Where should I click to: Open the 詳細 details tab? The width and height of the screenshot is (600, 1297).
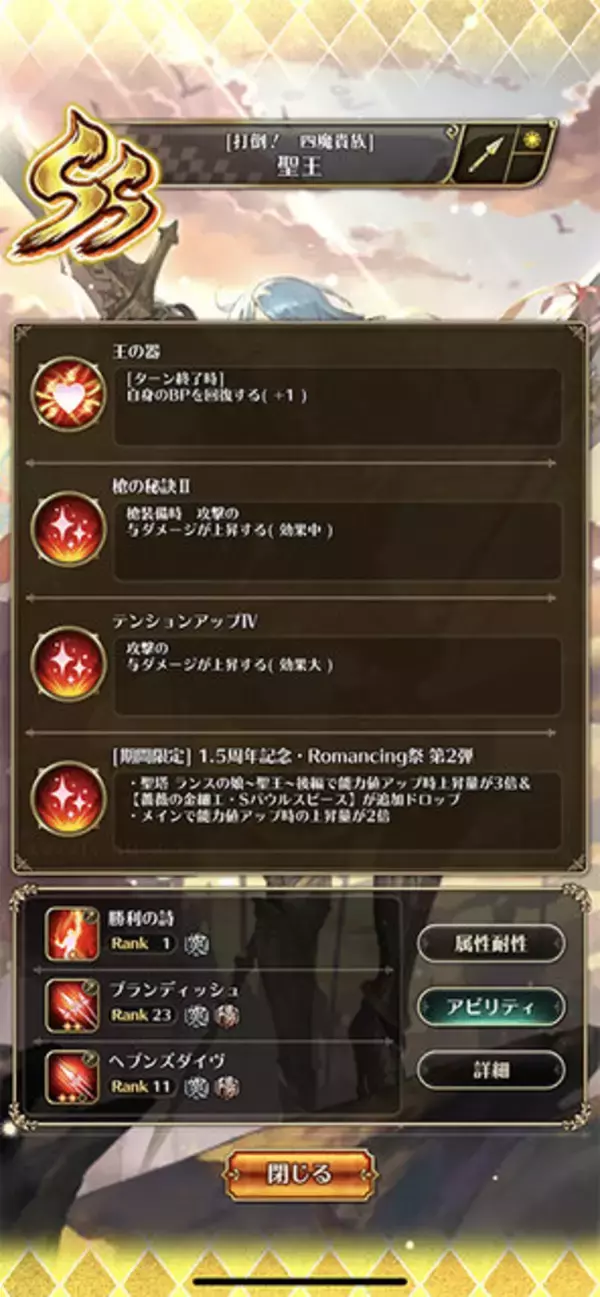coord(491,1069)
